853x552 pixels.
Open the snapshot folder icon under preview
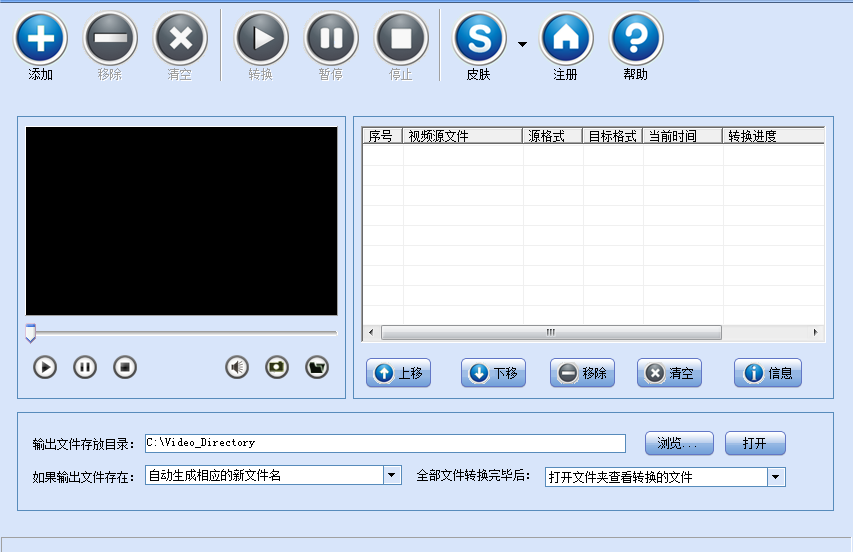[x=317, y=368]
